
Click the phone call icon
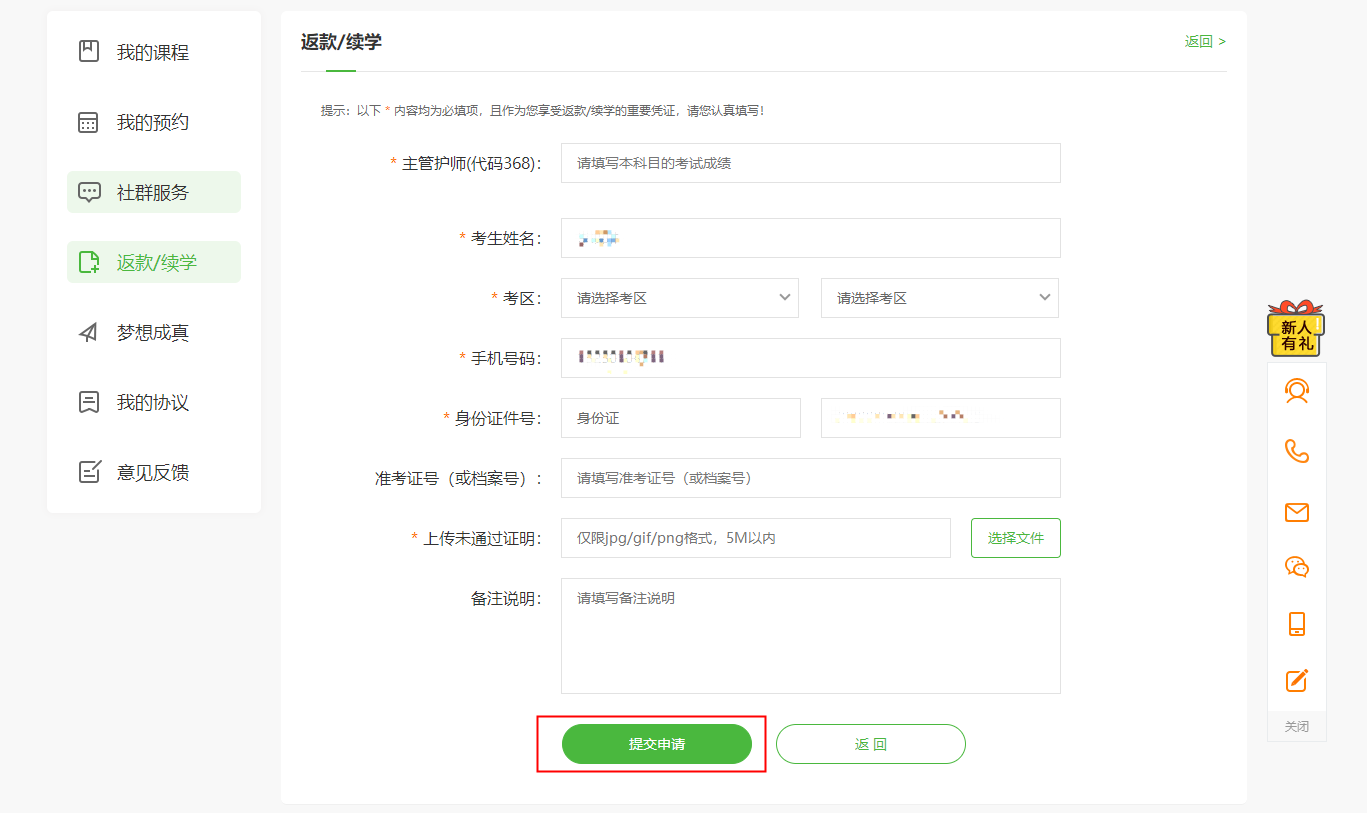[x=1296, y=451]
